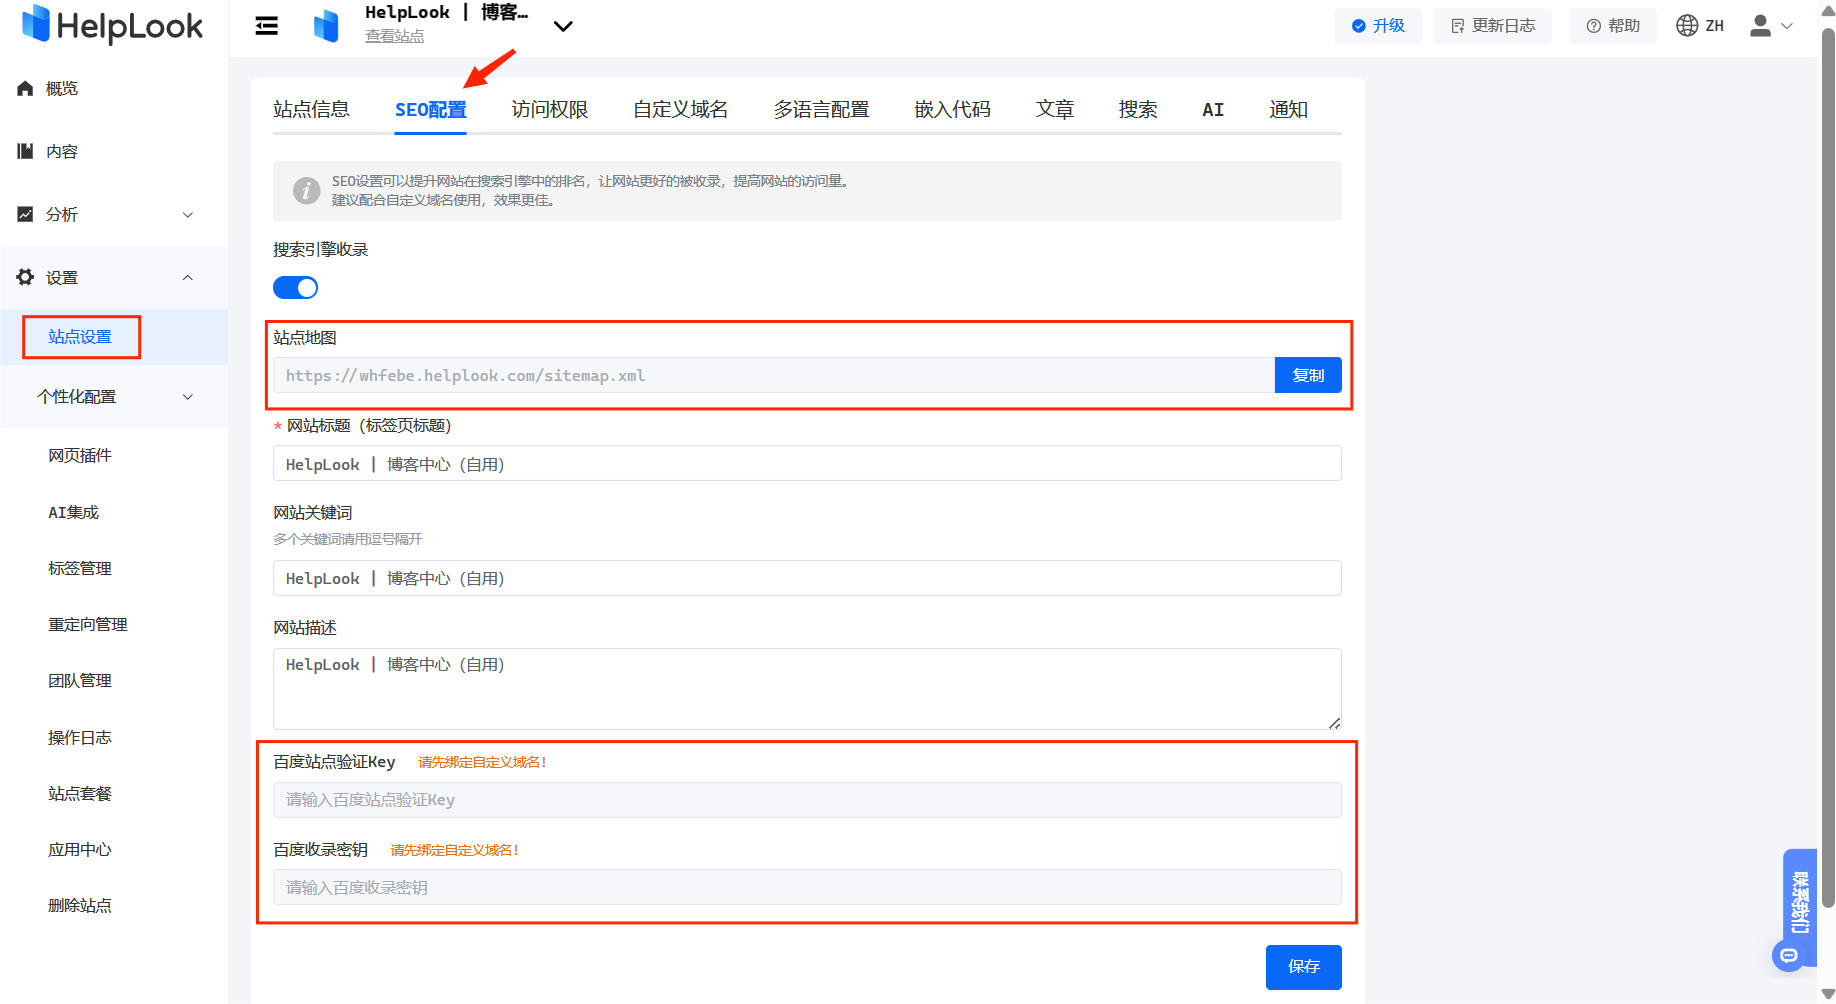Screen dimensions: 1836x1004
Task: Click the 设置 gear icon
Action: [26, 277]
